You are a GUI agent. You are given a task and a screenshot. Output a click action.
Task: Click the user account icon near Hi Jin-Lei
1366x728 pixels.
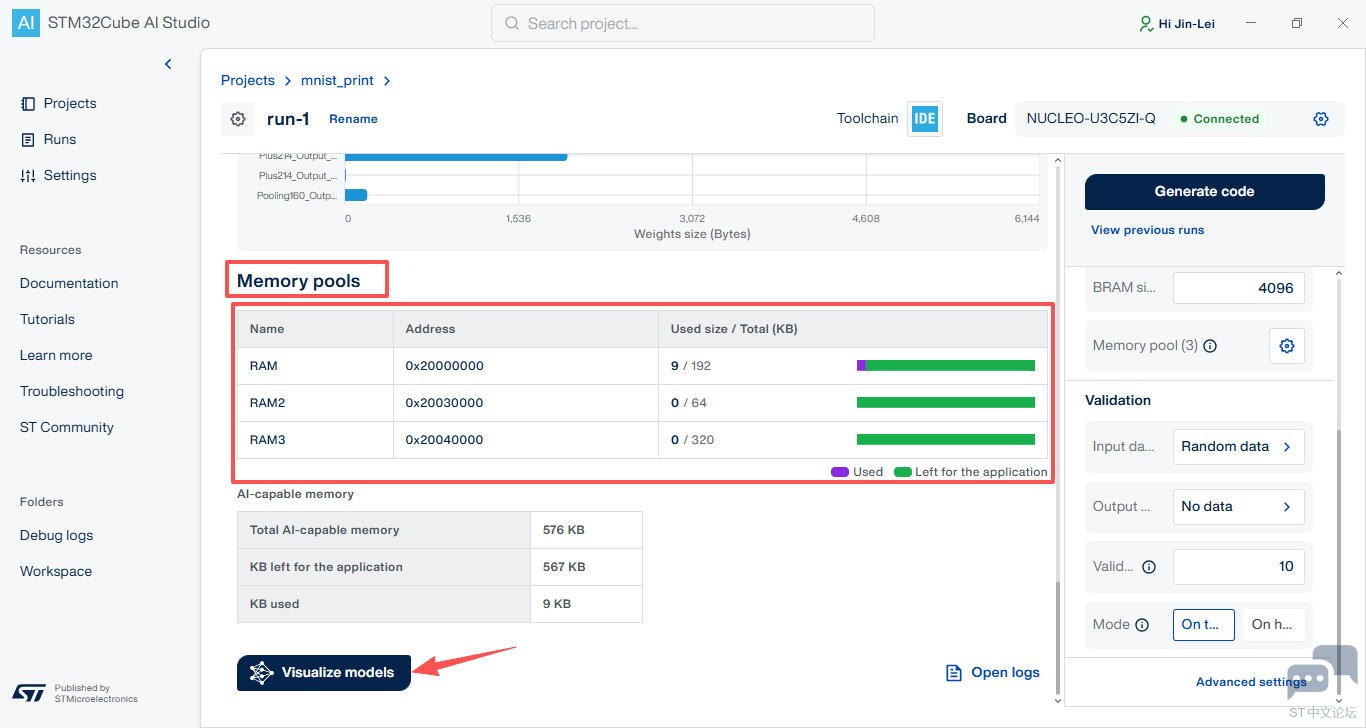(1146, 23)
